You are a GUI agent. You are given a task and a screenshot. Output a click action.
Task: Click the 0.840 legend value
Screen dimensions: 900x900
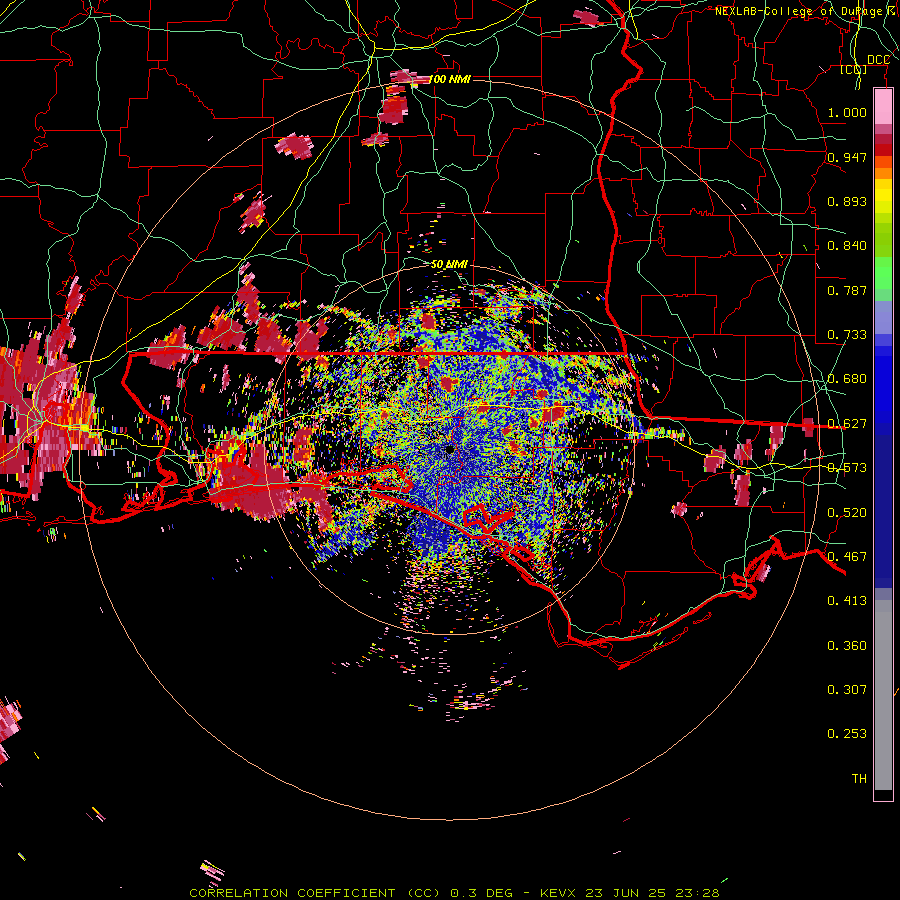(847, 246)
